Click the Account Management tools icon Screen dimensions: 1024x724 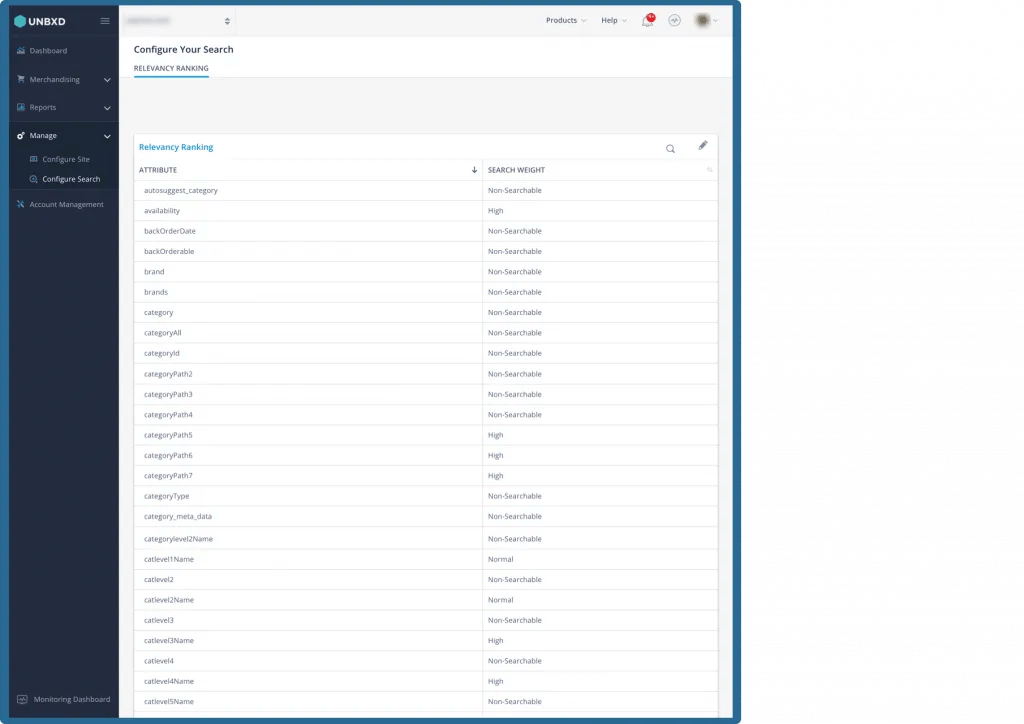(21, 204)
